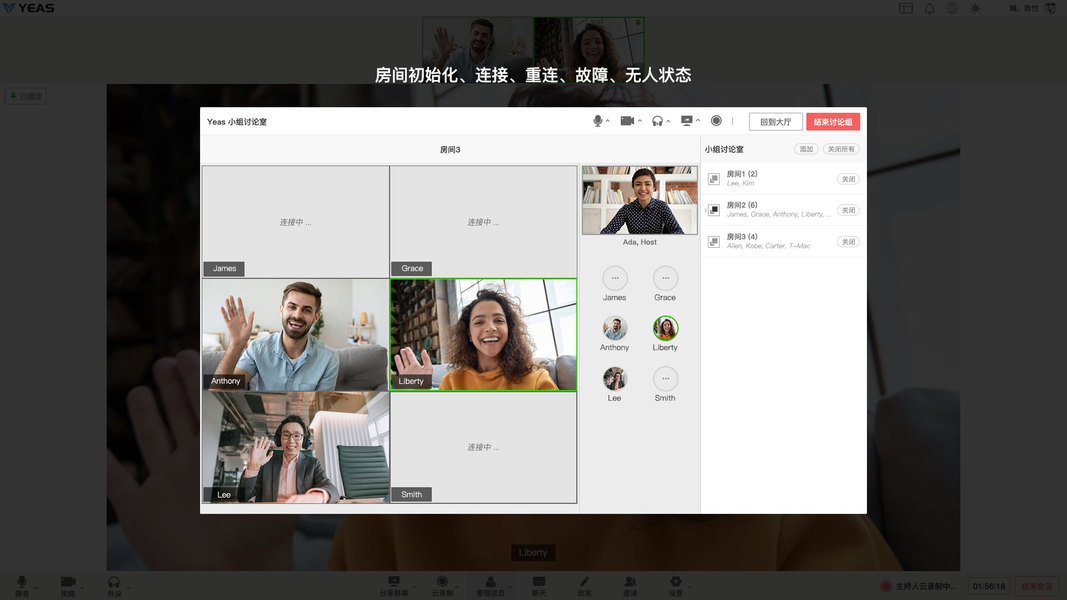The height and width of the screenshot is (600, 1067).
Task: Select Lee's avatar in participant list
Action: [x=614, y=379]
